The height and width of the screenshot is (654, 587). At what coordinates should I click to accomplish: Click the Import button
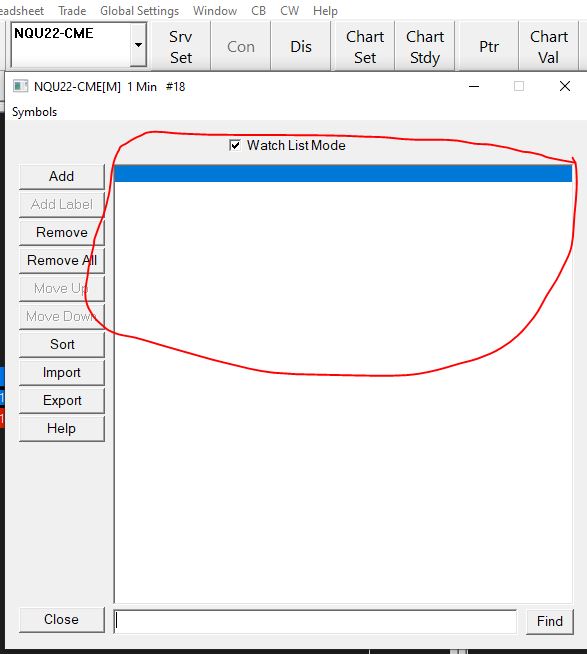62,372
